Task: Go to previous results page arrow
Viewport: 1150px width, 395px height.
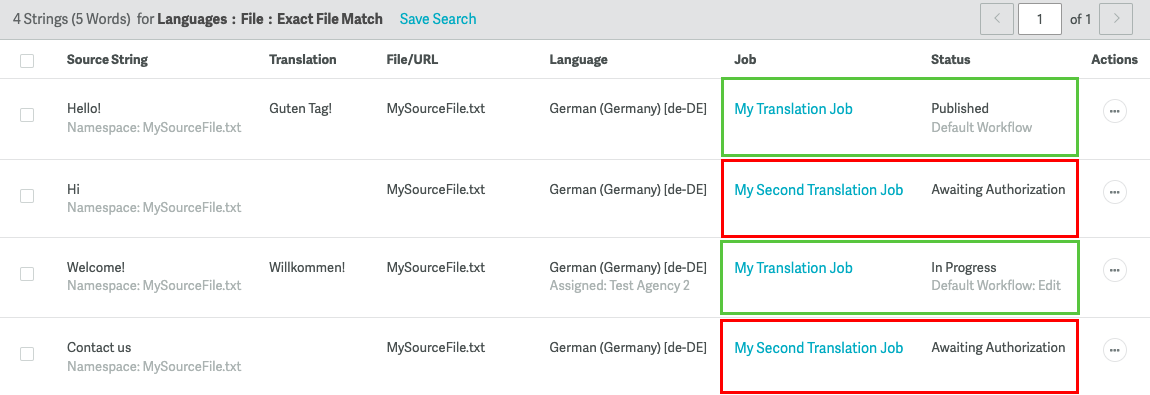Action: point(997,19)
